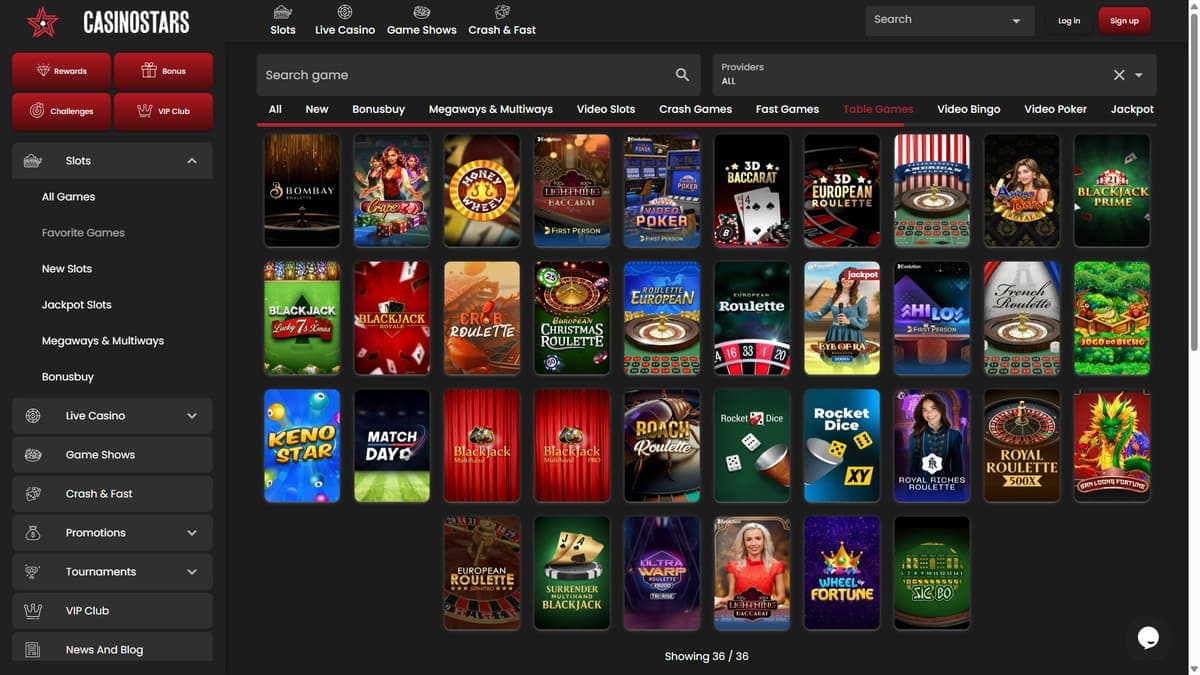Expand the Promotions sidebar section
This screenshot has width=1200, height=675.
point(192,533)
